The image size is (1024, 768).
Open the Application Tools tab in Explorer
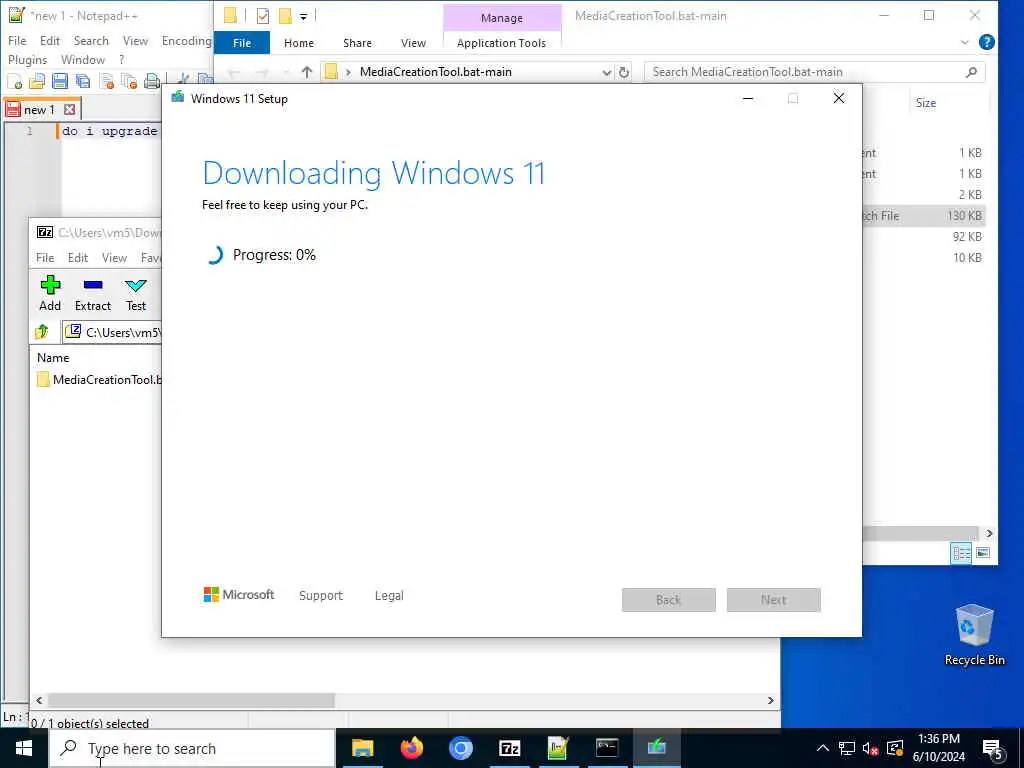[x=502, y=42]
